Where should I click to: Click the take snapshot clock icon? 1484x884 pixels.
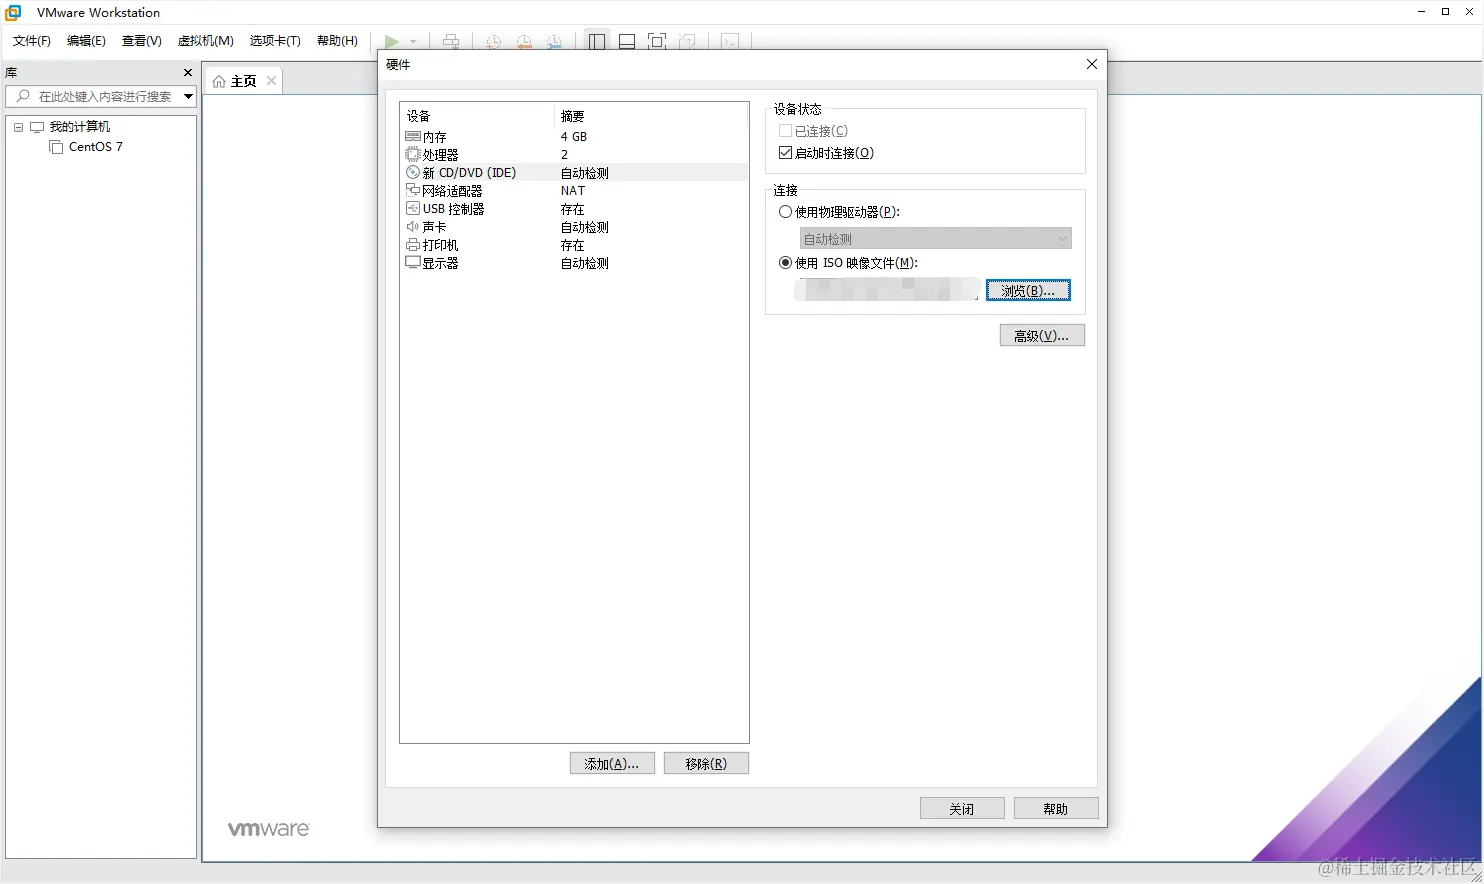[x=493, y=41]
